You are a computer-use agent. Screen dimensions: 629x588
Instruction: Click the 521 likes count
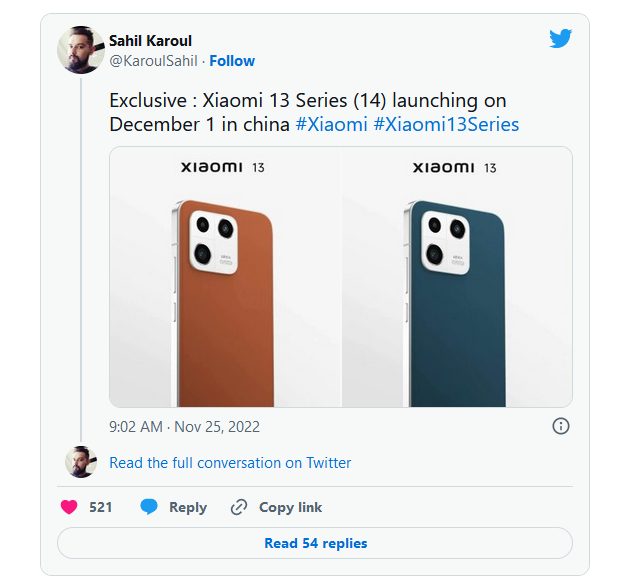coord(100,507)
